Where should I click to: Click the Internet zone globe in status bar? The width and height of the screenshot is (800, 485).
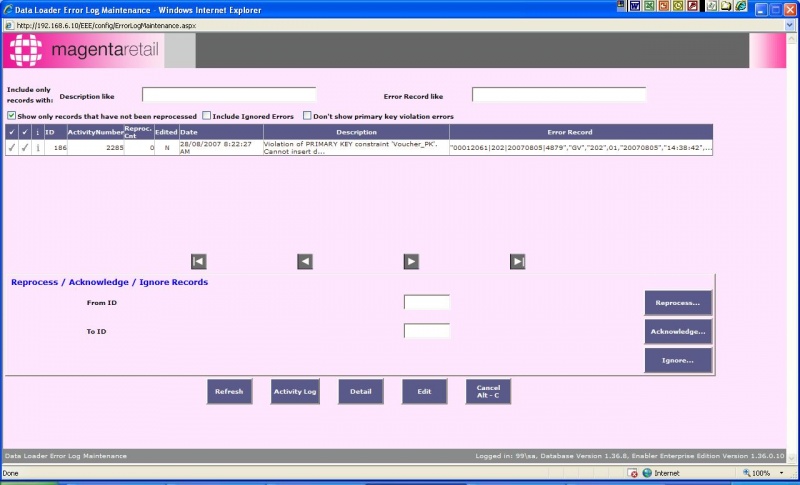[x=647, y=473]
